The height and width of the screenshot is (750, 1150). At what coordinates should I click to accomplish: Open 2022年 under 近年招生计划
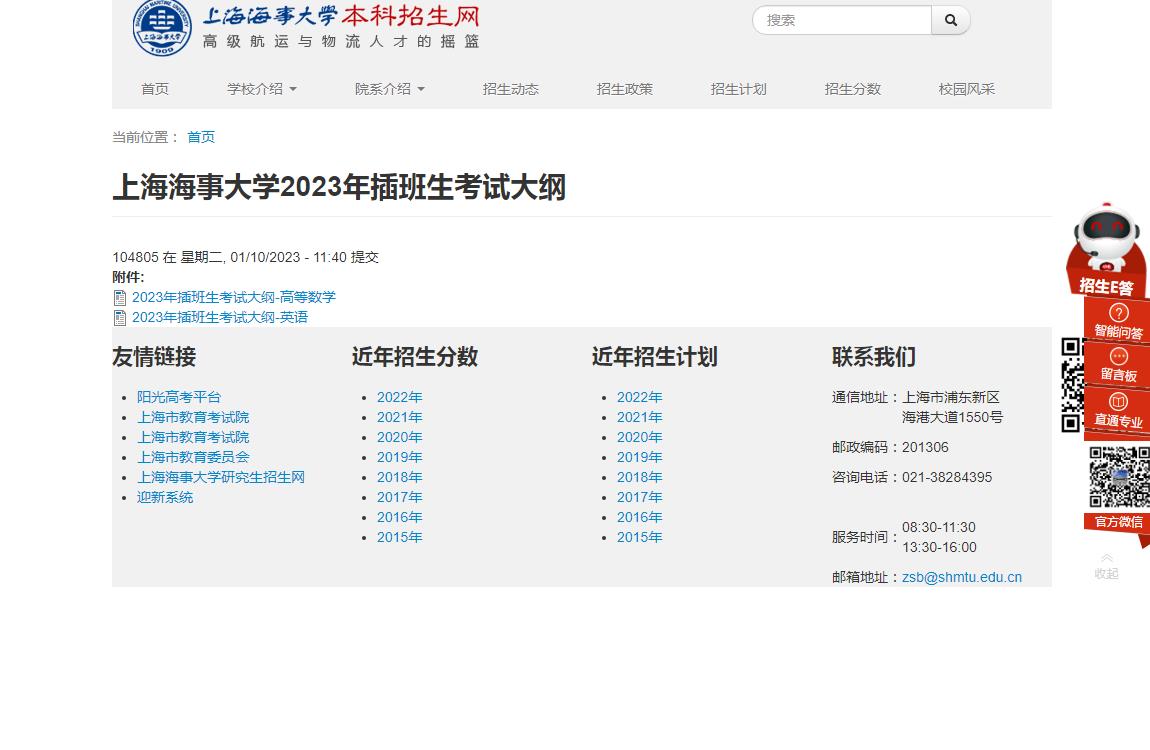(640, 397)
